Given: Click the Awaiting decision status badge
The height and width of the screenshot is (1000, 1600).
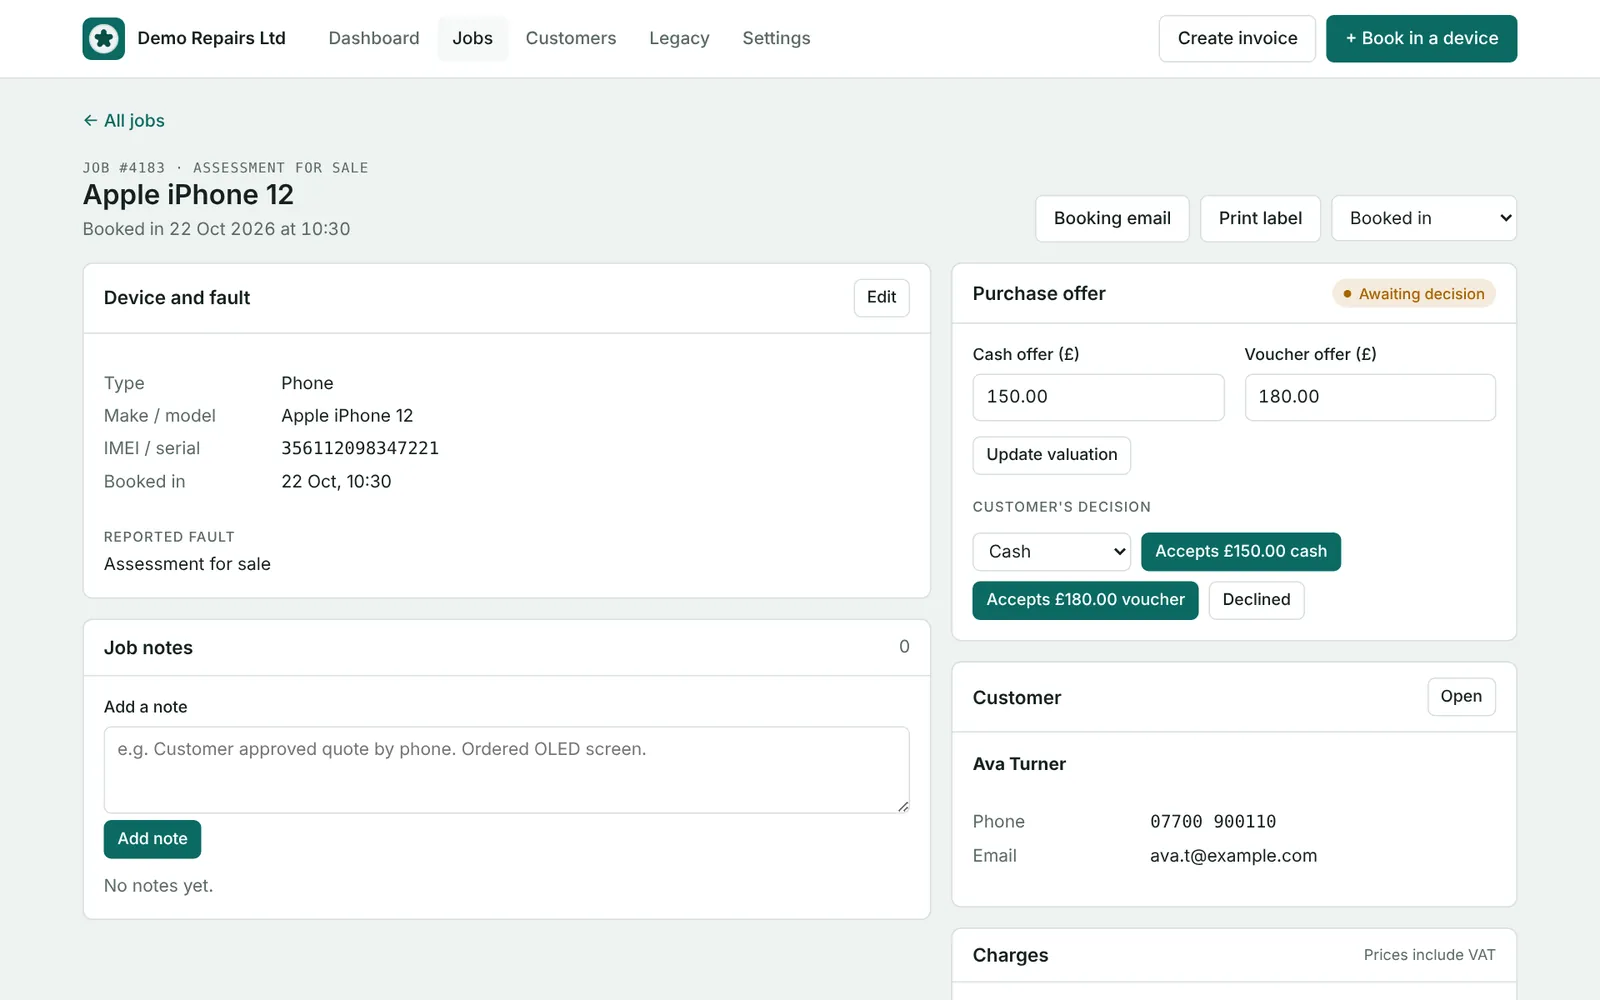Looking at the screenshot, I should (1414, 294).
